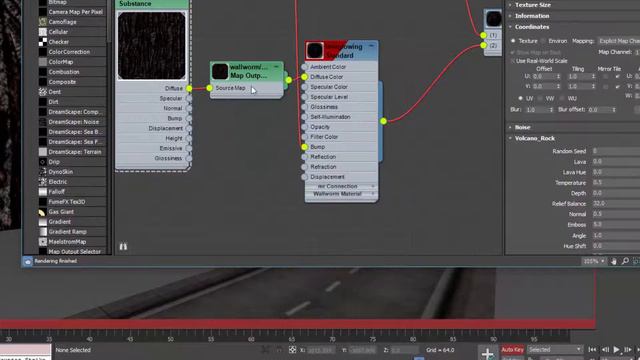Screen dimensions: 640x360
Task: Click the render status icon beside Rendering finished
Action: coord(27,261)
